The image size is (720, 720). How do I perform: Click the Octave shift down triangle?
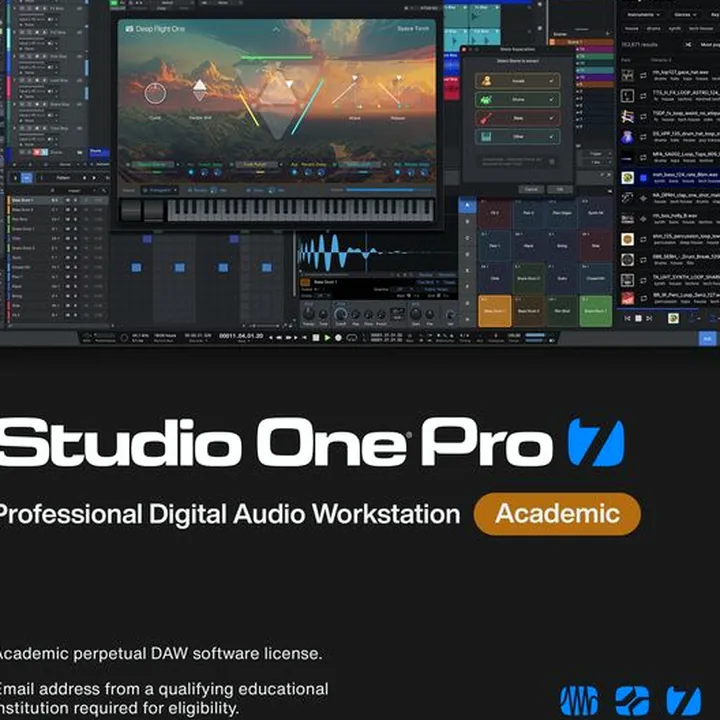[x=199, y=96]
